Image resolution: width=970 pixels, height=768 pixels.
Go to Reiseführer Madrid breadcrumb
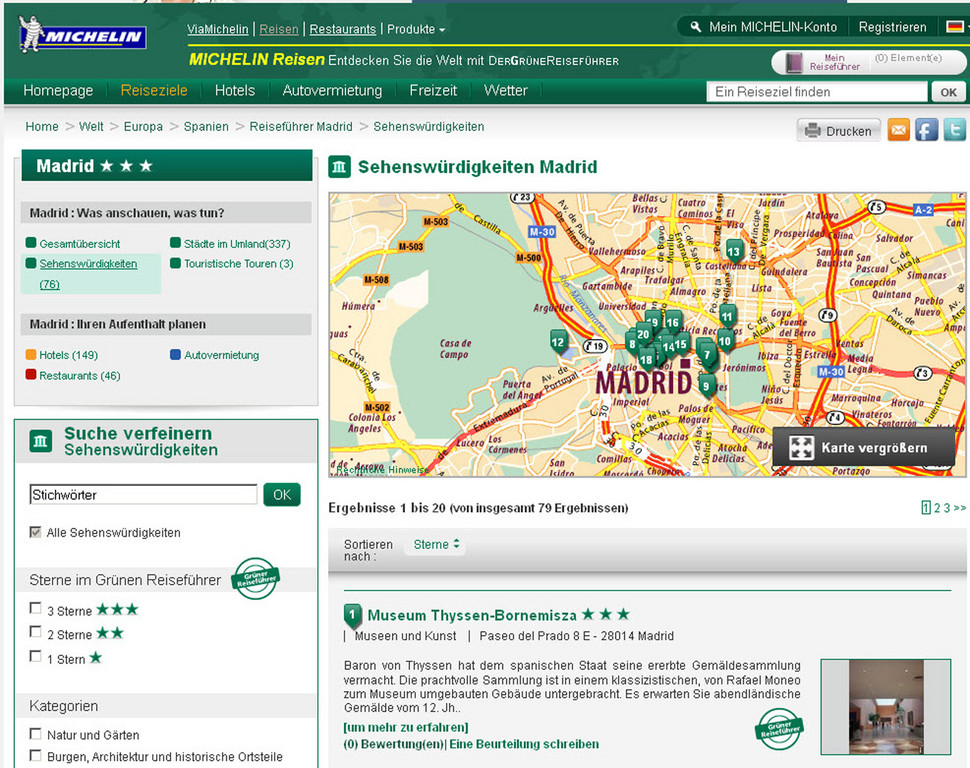(x=301, y=126)
